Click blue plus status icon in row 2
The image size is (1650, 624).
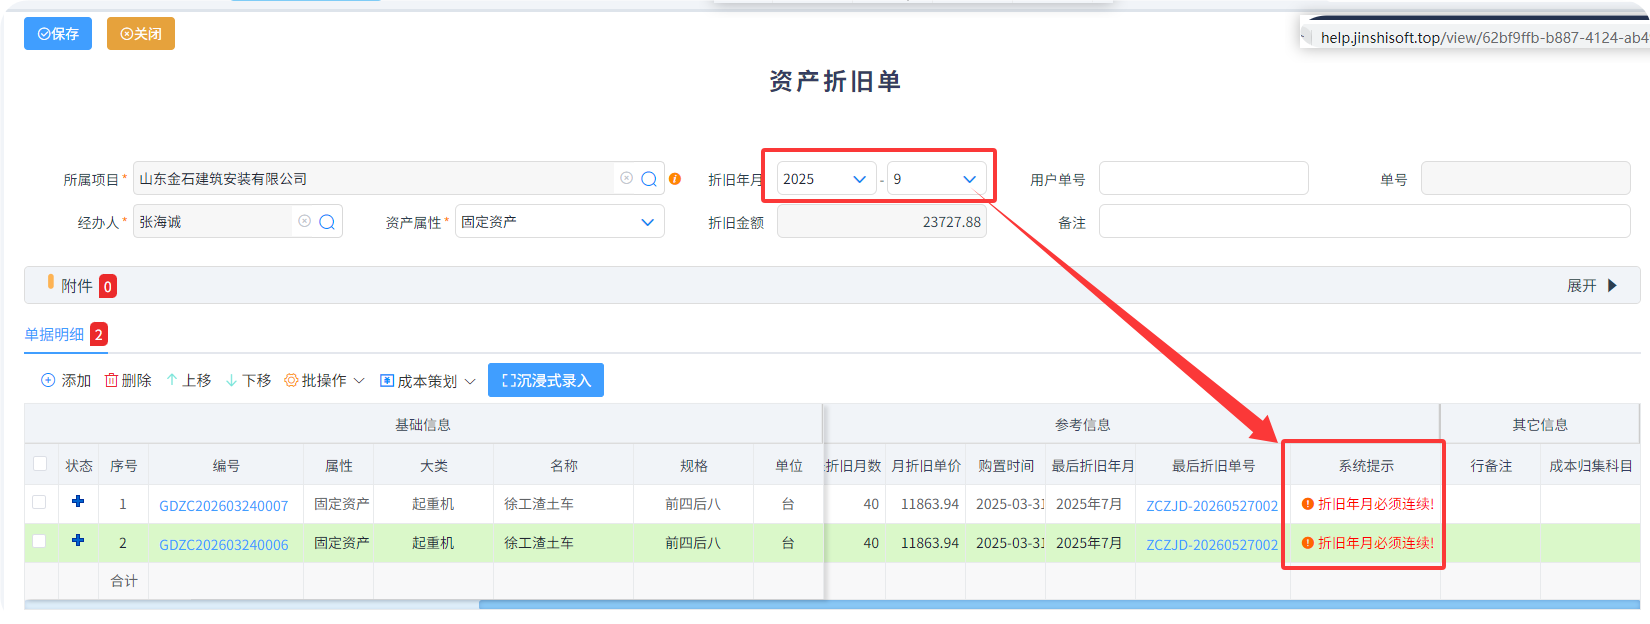click(78, 540)
